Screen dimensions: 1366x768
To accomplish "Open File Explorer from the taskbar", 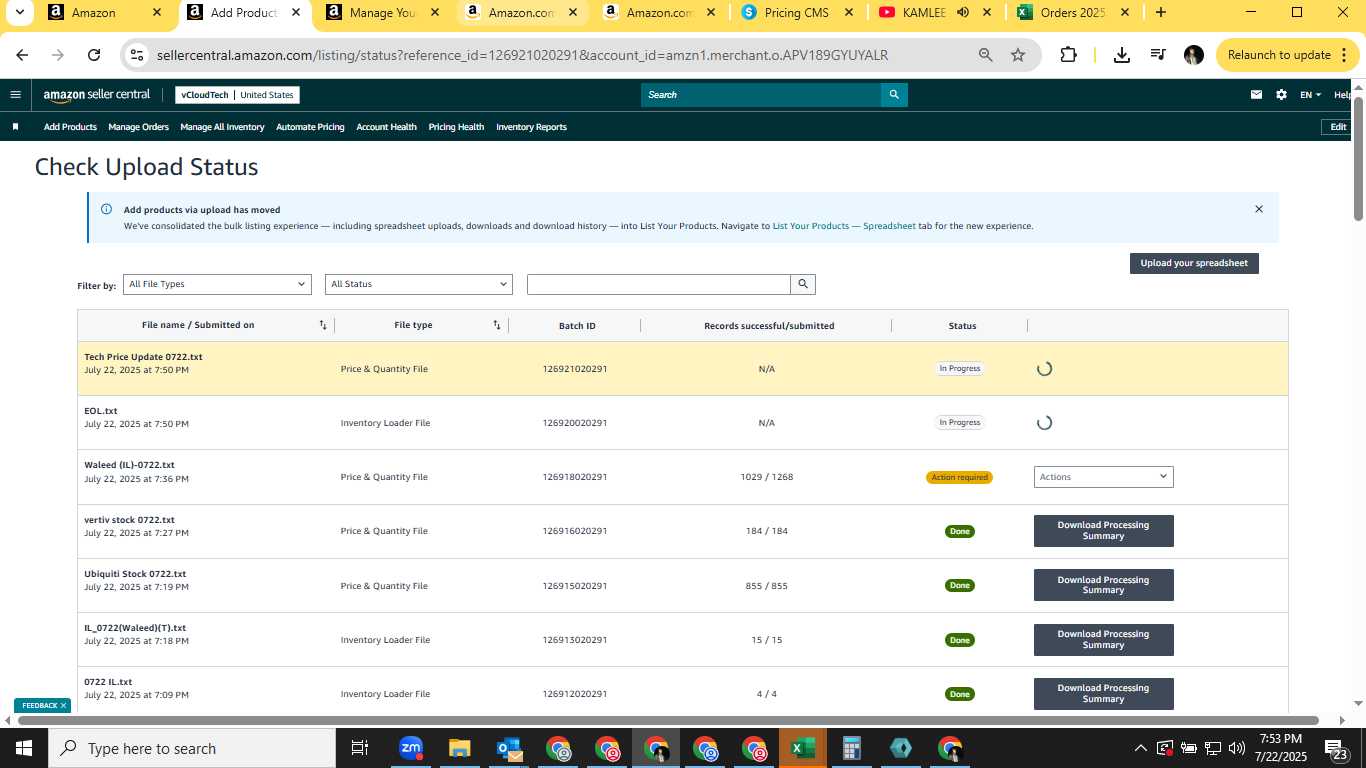I will [x=459, y=748].
